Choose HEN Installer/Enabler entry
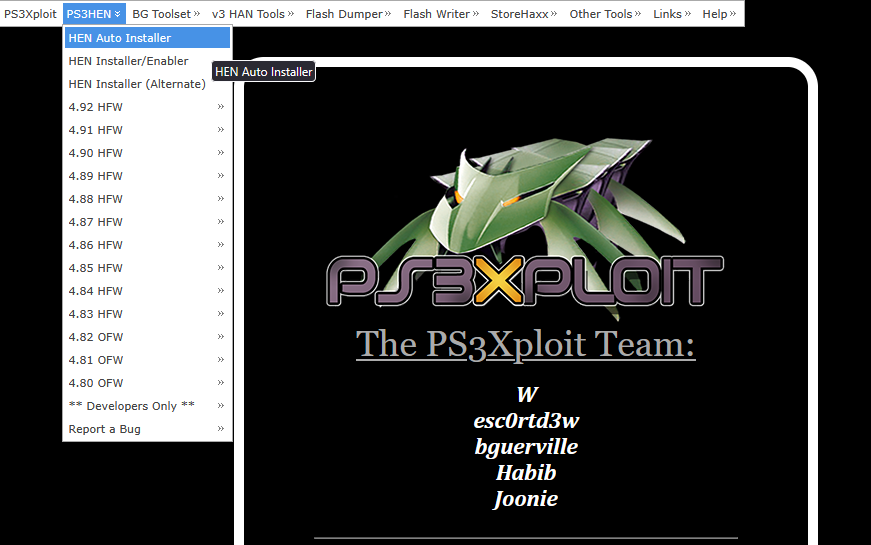871x545 pixels. (x=147, y=61)
